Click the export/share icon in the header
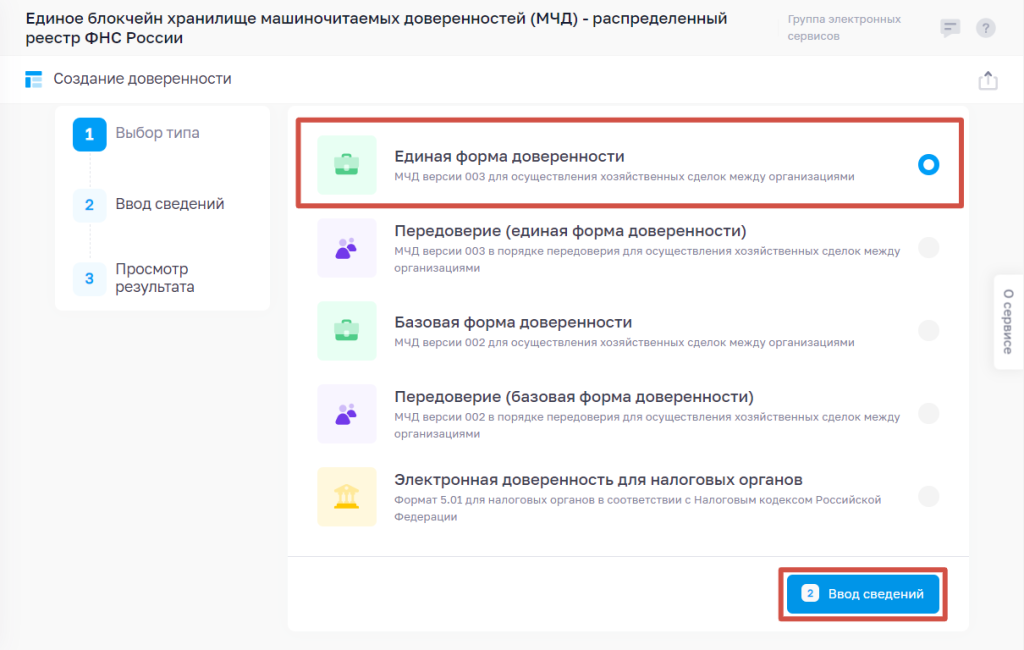Viewport: 1024px width, 650px height. (988, 80)
